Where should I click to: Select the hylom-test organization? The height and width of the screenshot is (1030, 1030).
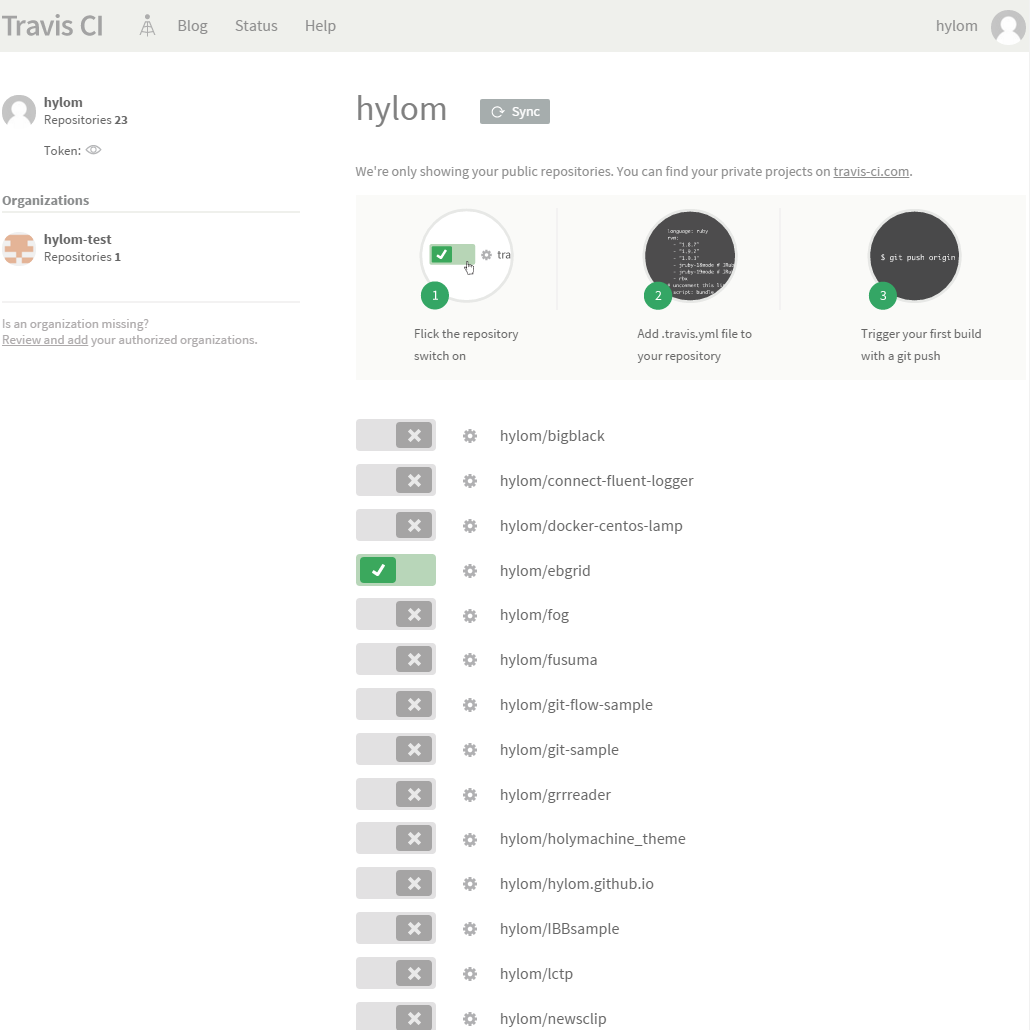tap(78, 240)
